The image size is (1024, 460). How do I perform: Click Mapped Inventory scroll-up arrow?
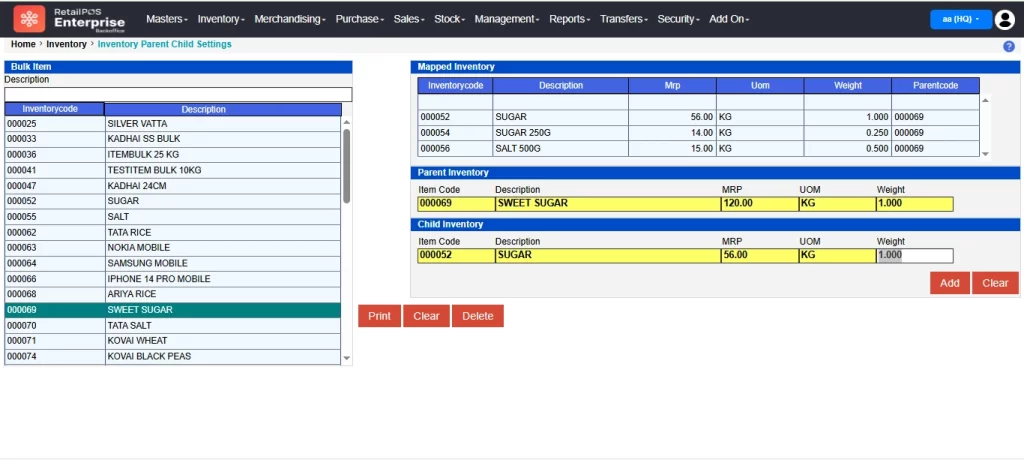pyautogui.click(x=985, y=100)
